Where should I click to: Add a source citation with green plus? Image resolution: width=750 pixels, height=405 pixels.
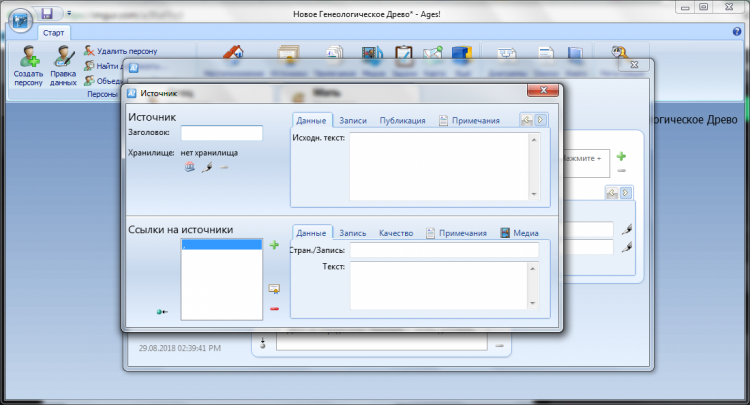274,245
